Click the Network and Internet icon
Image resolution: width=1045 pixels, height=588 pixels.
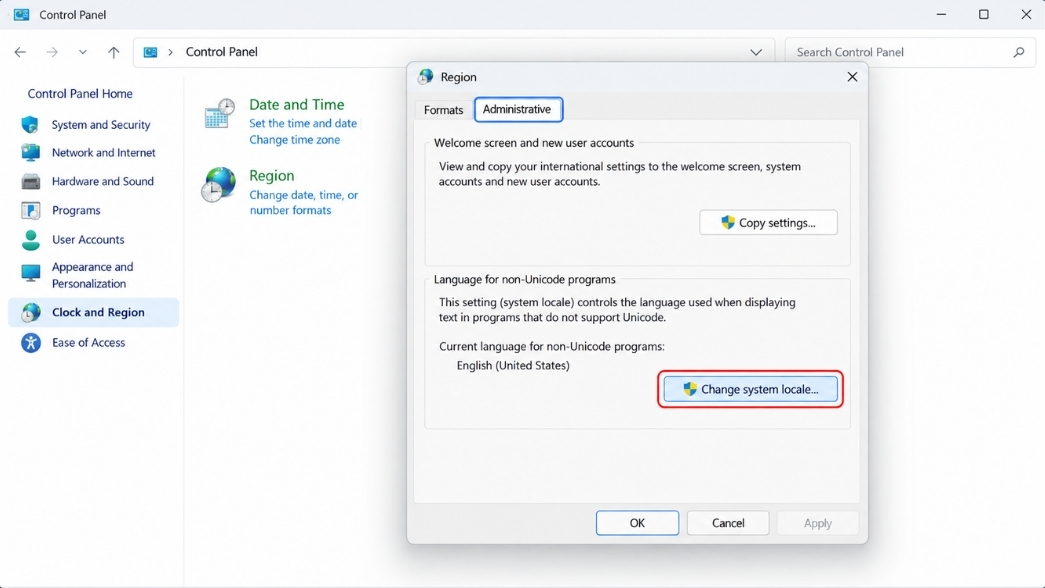click(x=30, y=153)
